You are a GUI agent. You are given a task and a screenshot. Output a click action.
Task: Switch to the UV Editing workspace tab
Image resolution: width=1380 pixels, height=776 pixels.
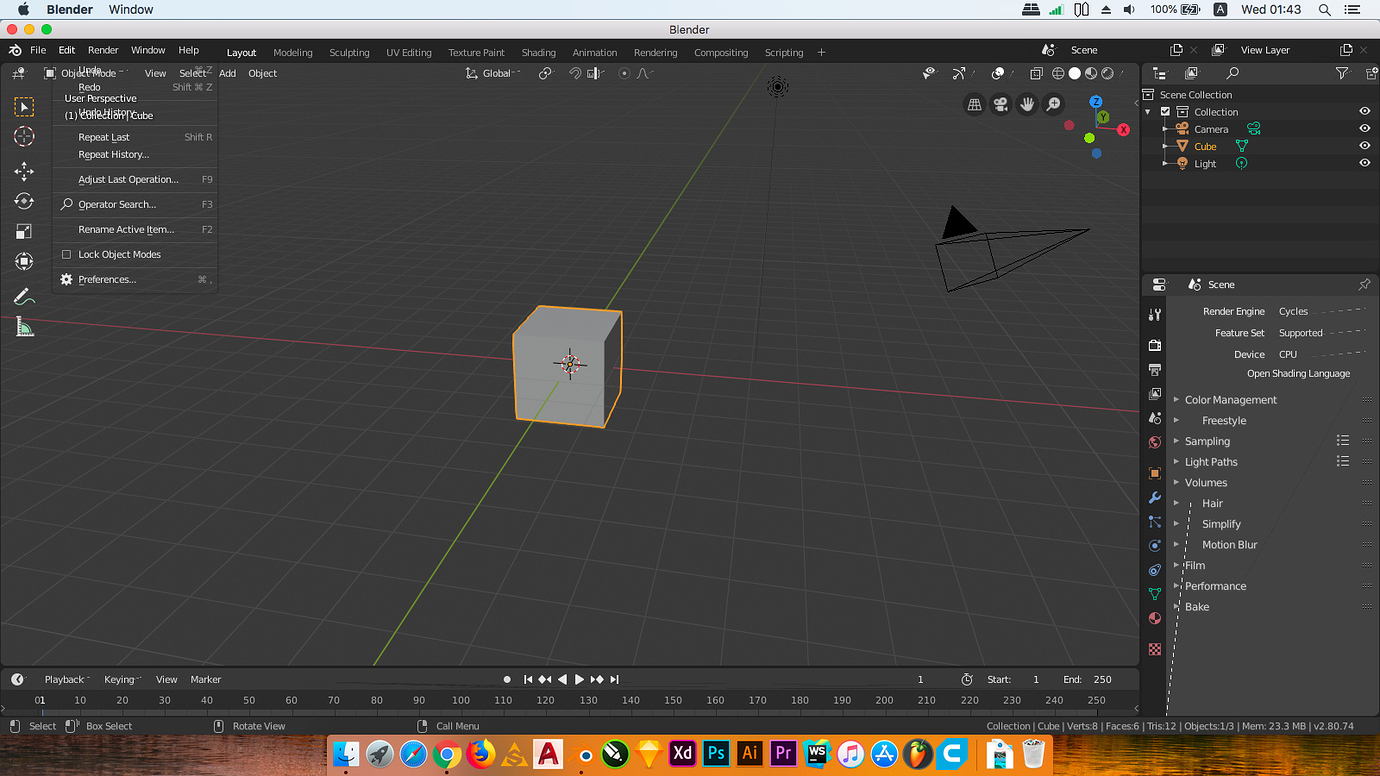409,52
